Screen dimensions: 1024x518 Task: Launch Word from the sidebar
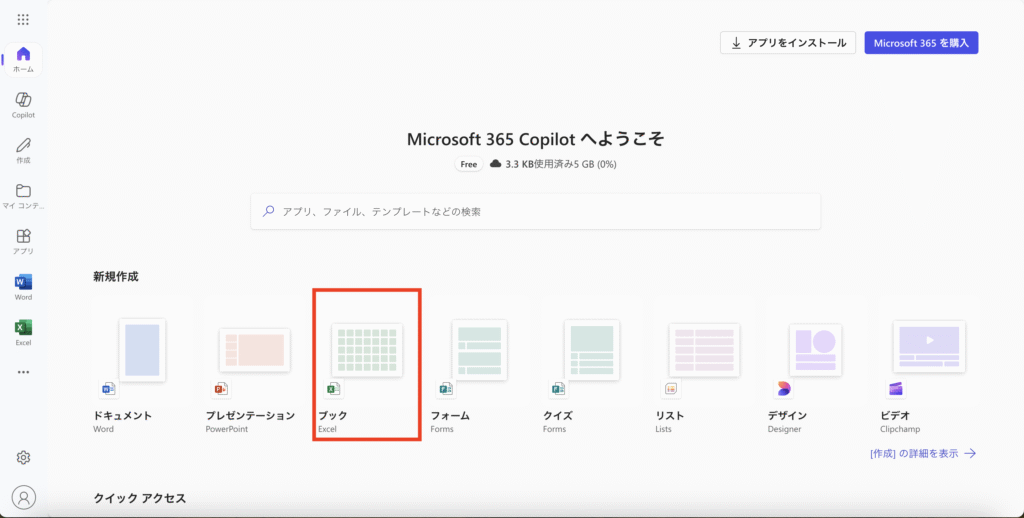coord(24,287)
